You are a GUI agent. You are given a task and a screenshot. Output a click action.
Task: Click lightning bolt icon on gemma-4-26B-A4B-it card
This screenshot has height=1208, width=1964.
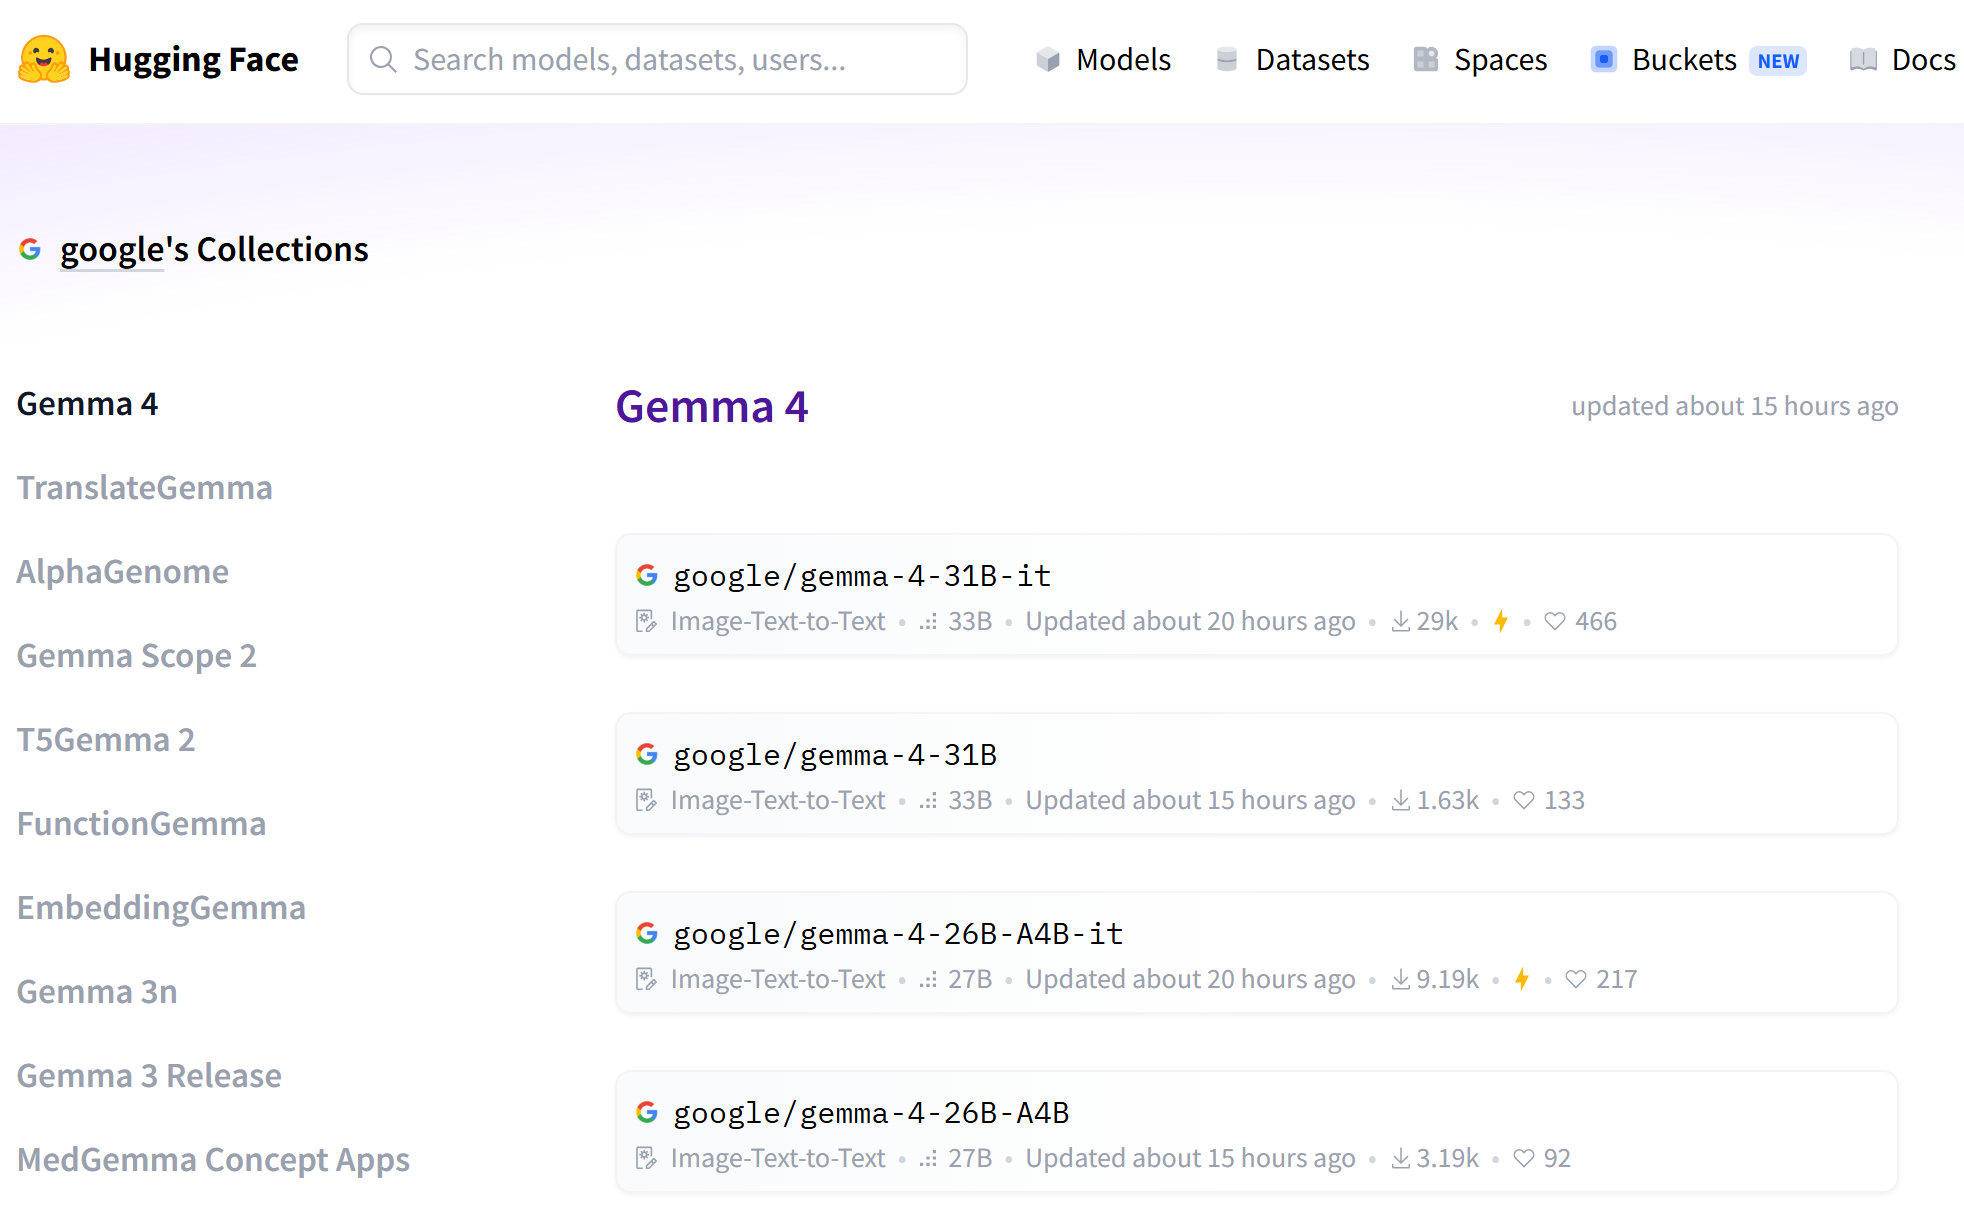[1521, 979]
